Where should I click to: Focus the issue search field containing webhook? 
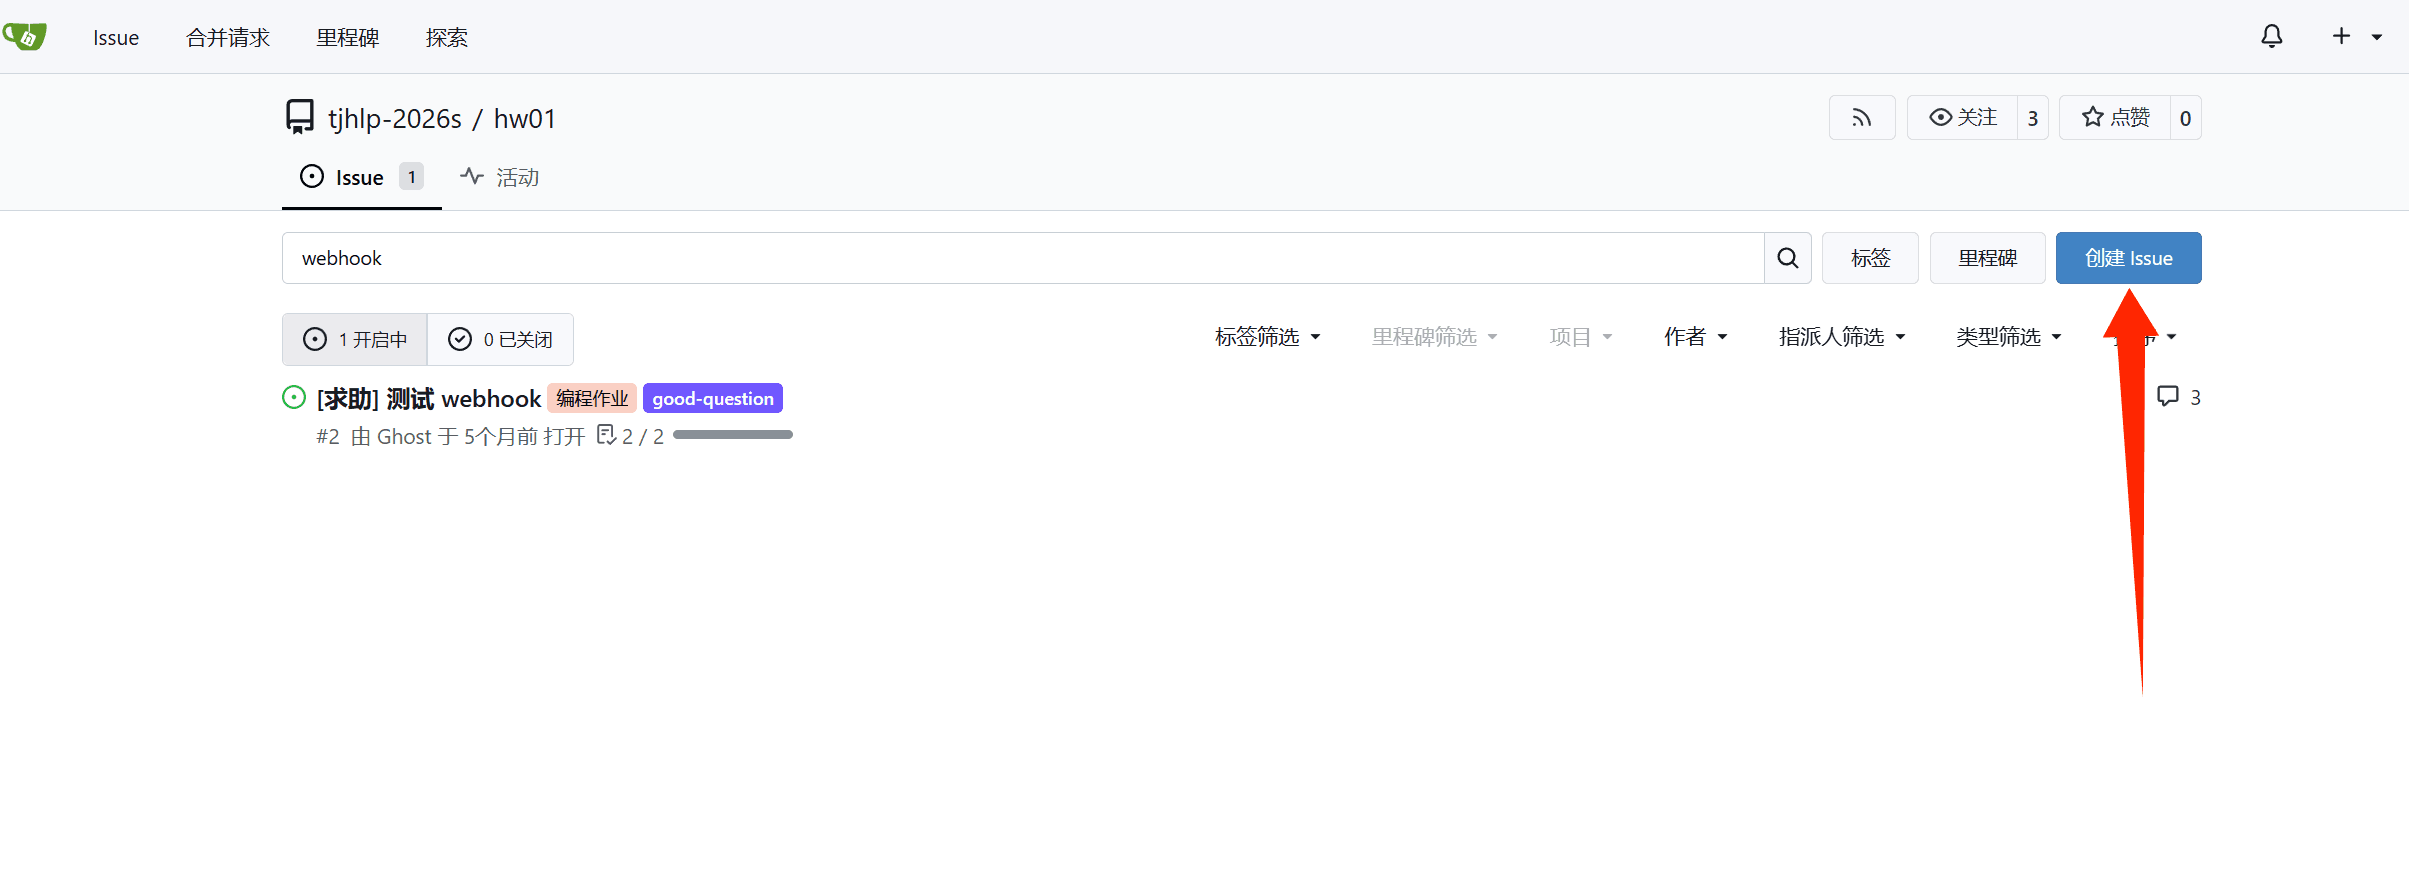[x=1023, y=258]
